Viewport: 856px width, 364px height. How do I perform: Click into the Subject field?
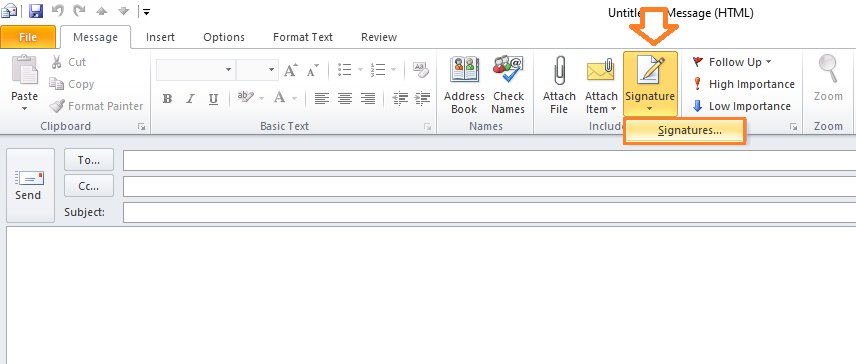pos(490,212)
